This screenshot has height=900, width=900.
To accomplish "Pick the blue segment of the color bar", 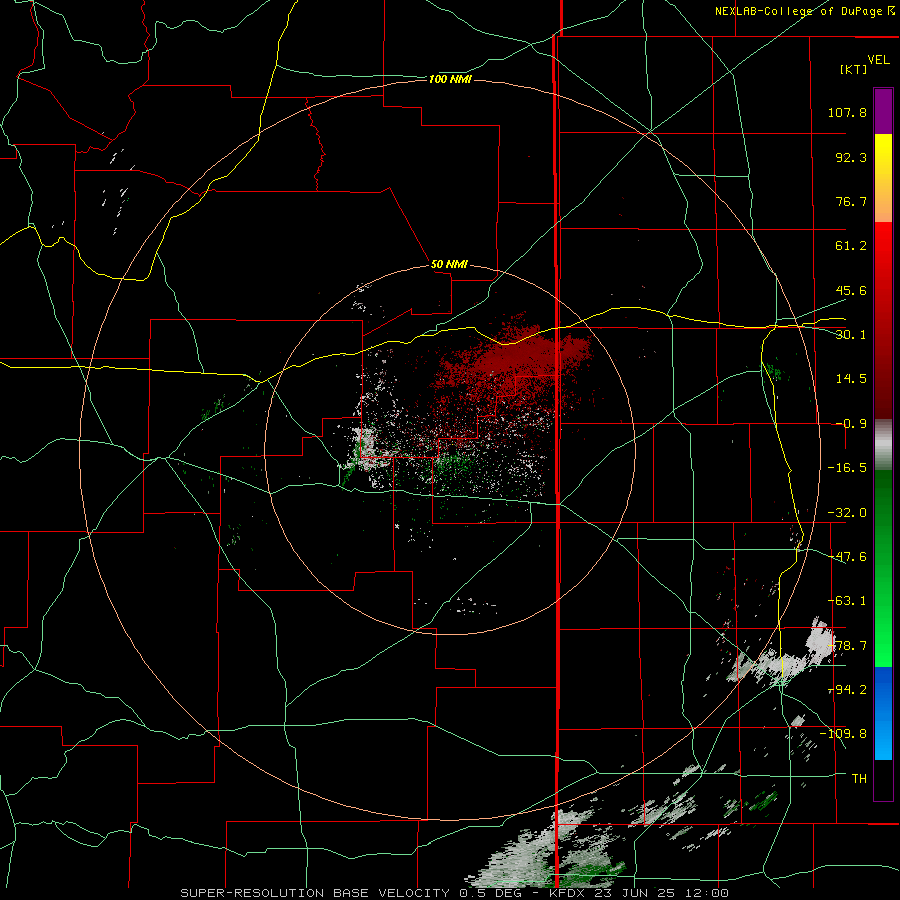I will [x=883, y=713].
